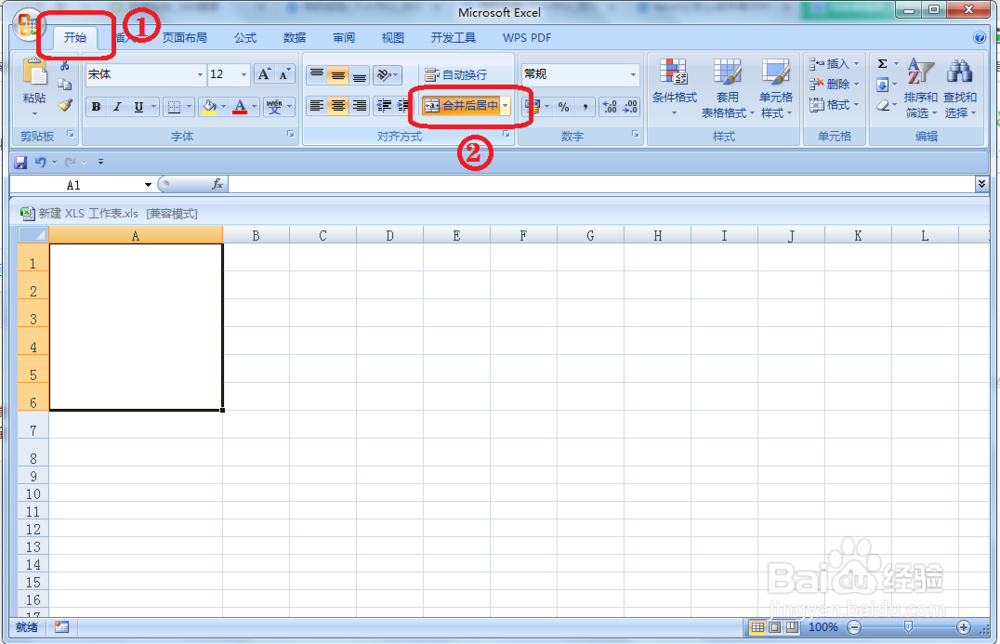The image size is (1000, 644).
Task: Open the Name Box dropdown arrow
Action: [148, 185]
